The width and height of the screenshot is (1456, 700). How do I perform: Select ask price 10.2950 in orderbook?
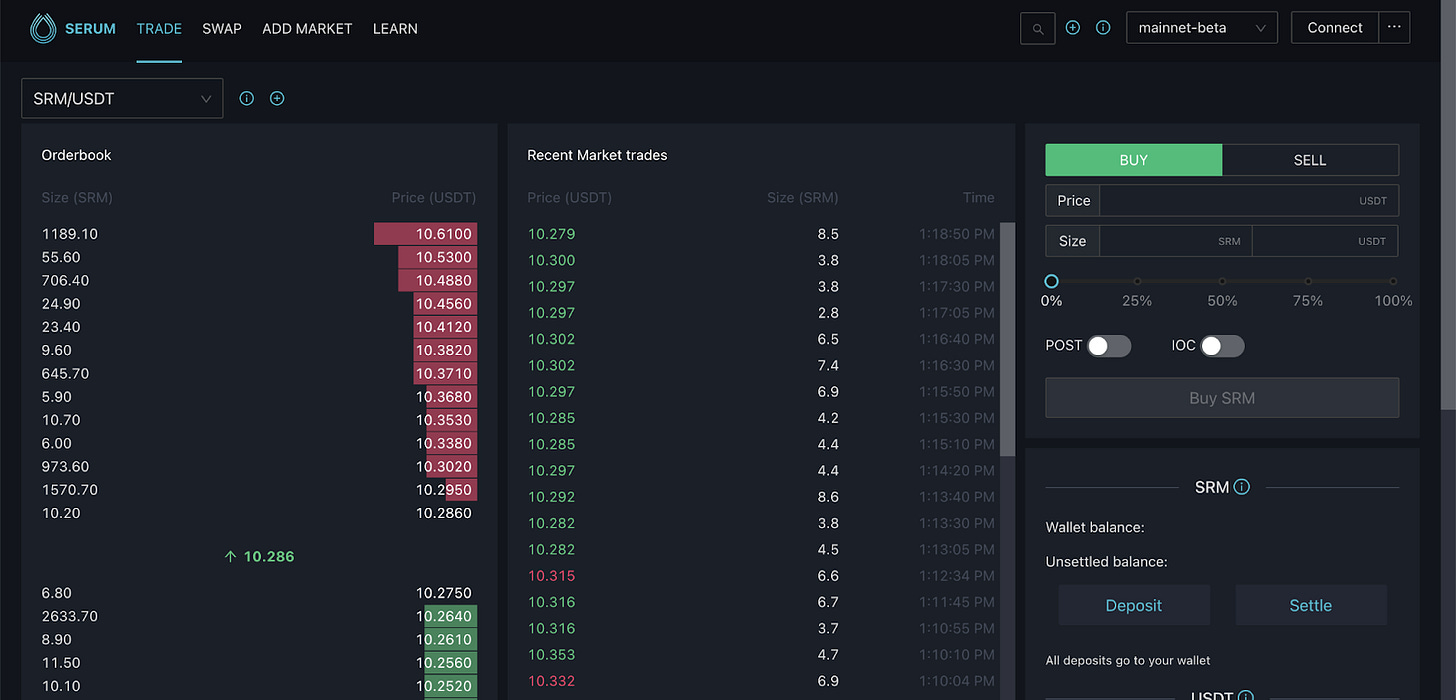tap(444, 490)
